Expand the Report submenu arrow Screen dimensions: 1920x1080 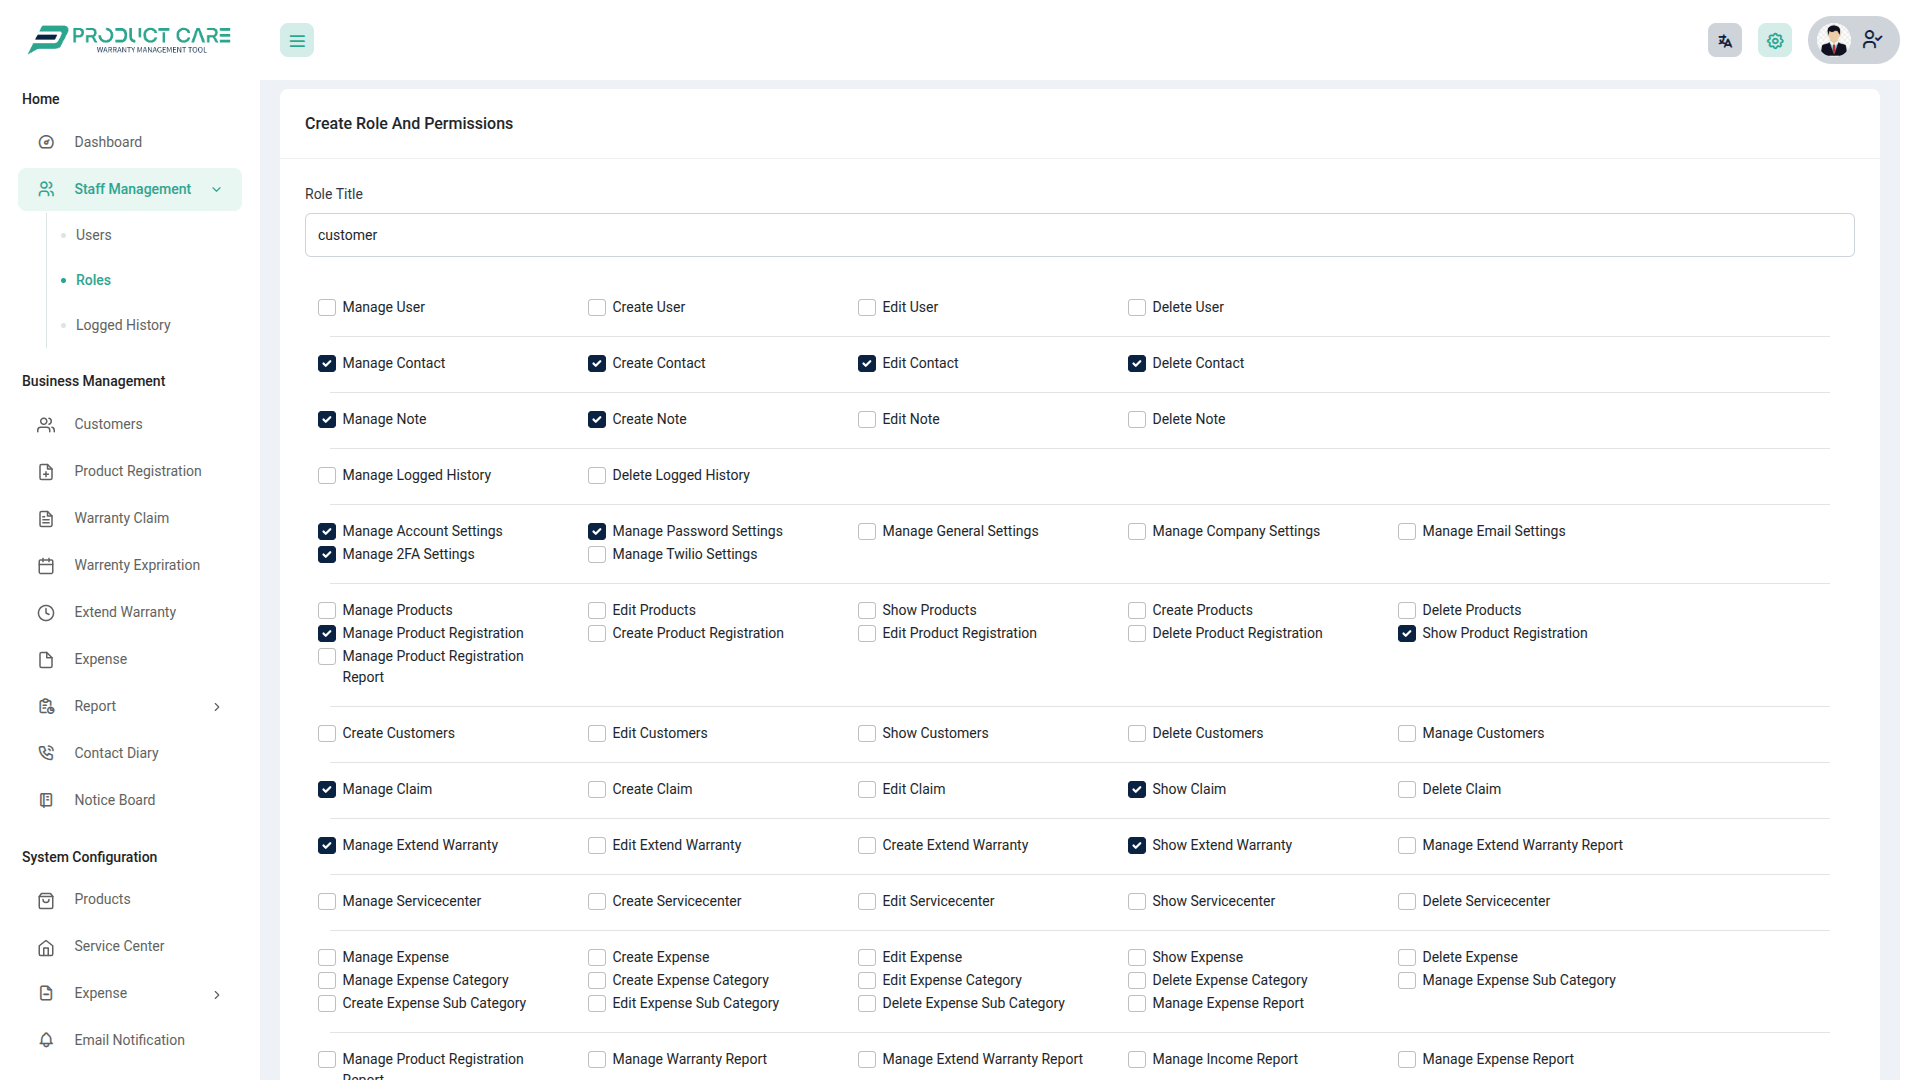pyautogui.click(x=217, y=707)
